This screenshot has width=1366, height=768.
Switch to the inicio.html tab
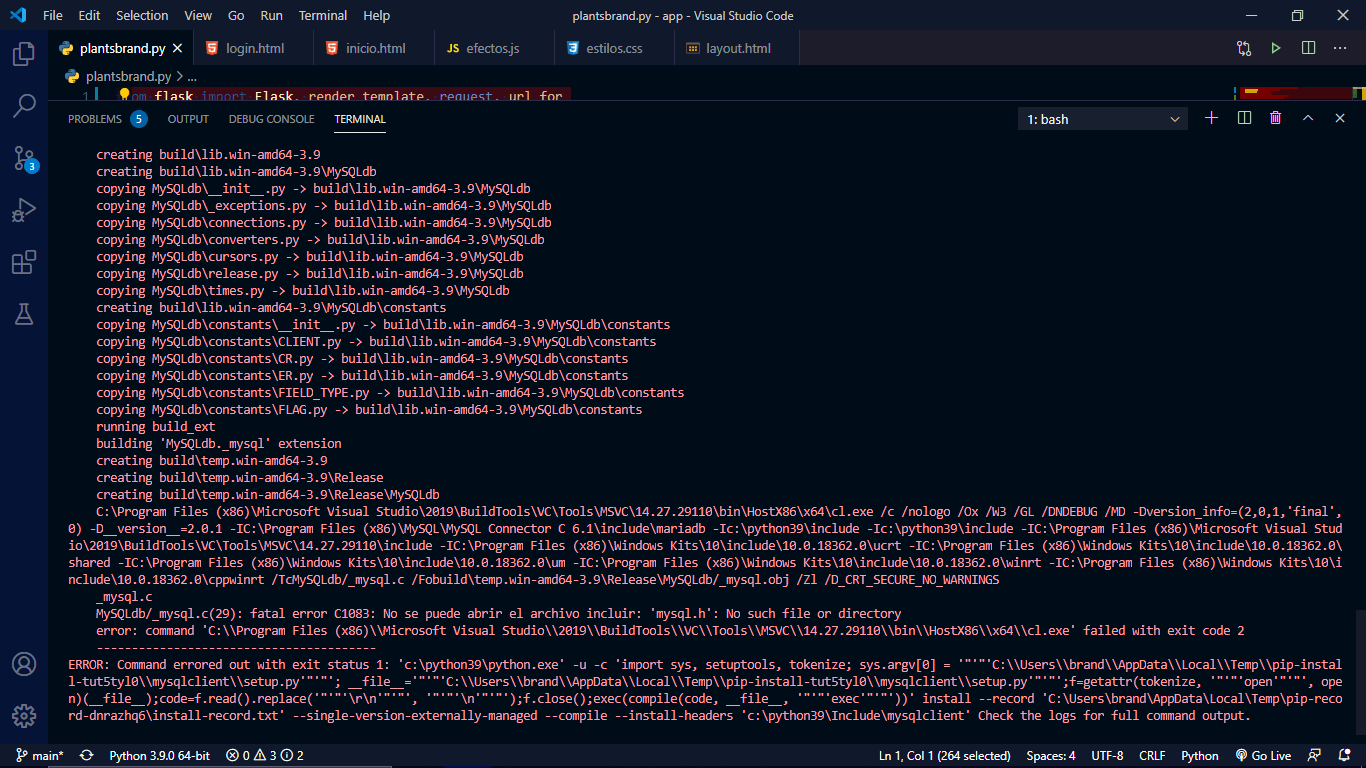click(374, 48)
